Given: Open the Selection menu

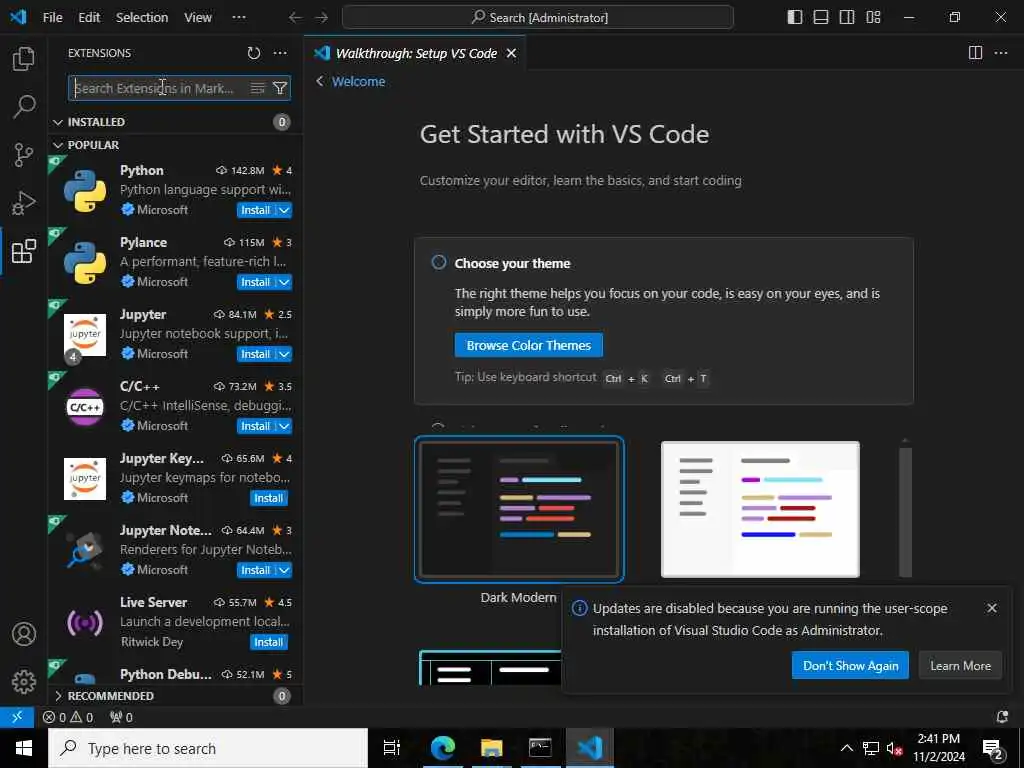Looking at the screenshot, I should [142, 18].
